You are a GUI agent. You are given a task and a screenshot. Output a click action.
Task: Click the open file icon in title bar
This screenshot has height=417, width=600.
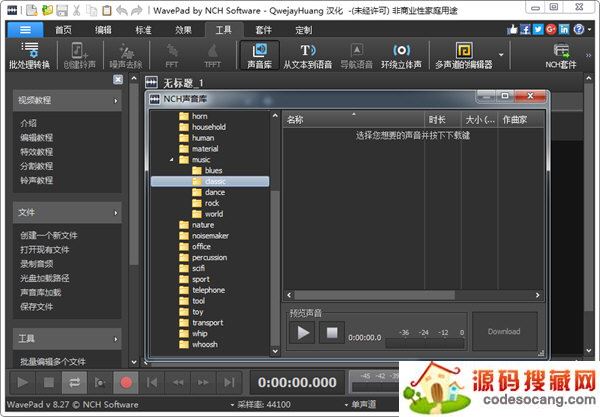[x=47, y=10]
